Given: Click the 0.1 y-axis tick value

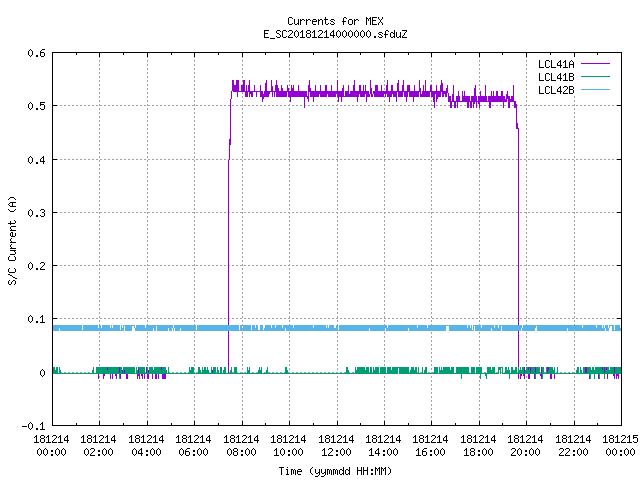Looking at the screenshot, I should coord(36,319).
